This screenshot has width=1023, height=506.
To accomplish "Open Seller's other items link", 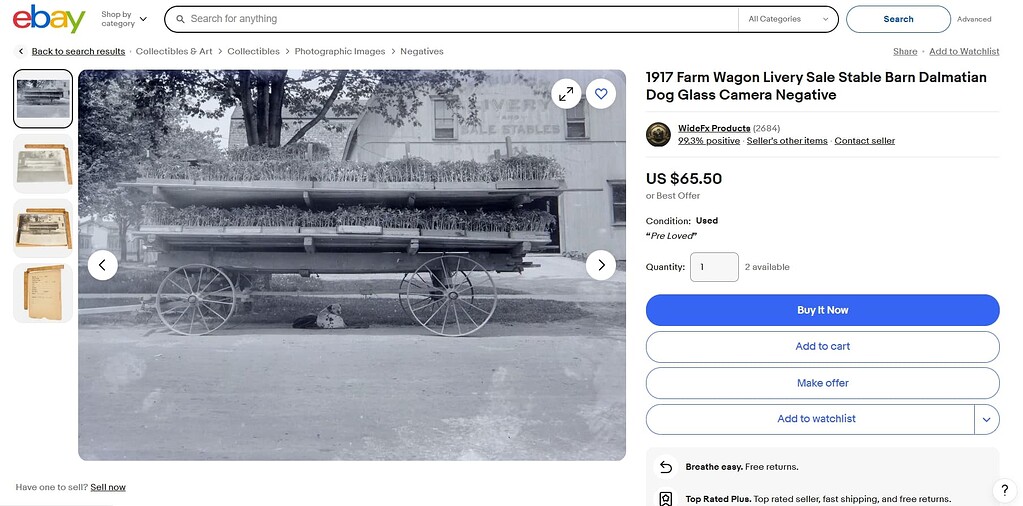I will pyautogui.click(x=787, y=141).
